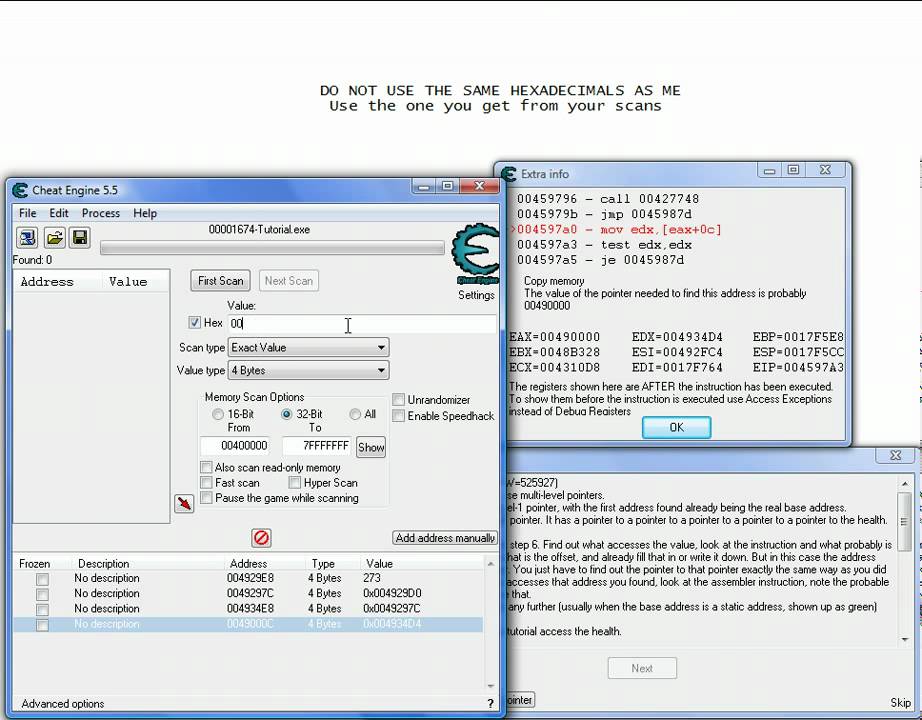Screen dimensions: 922x720
Task: Select the 32-Bit radio button
Action: pyautogui.click(x=286, y=414)
